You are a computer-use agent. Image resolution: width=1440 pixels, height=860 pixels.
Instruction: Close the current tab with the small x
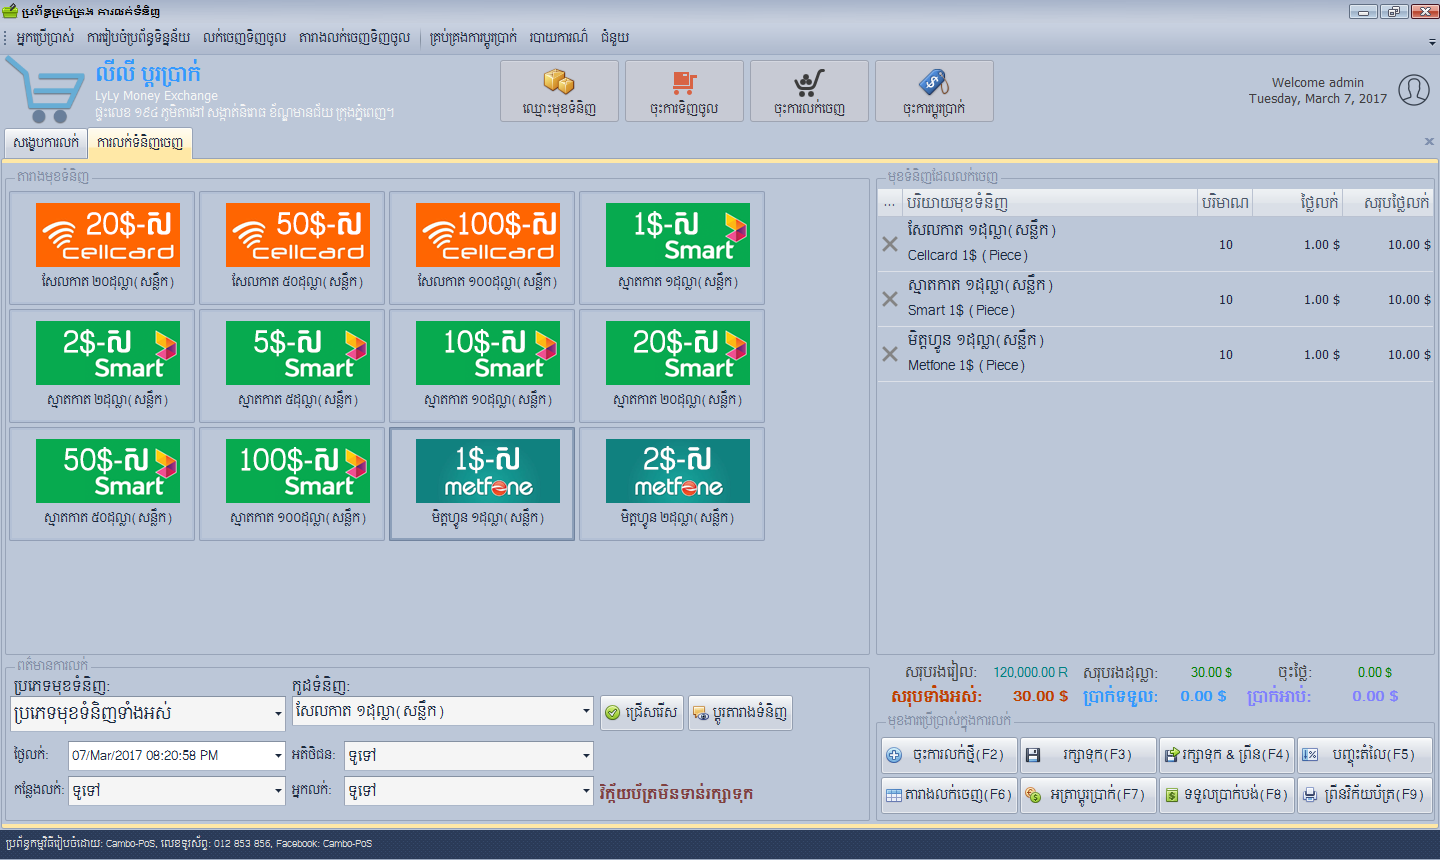[1429, 142]
